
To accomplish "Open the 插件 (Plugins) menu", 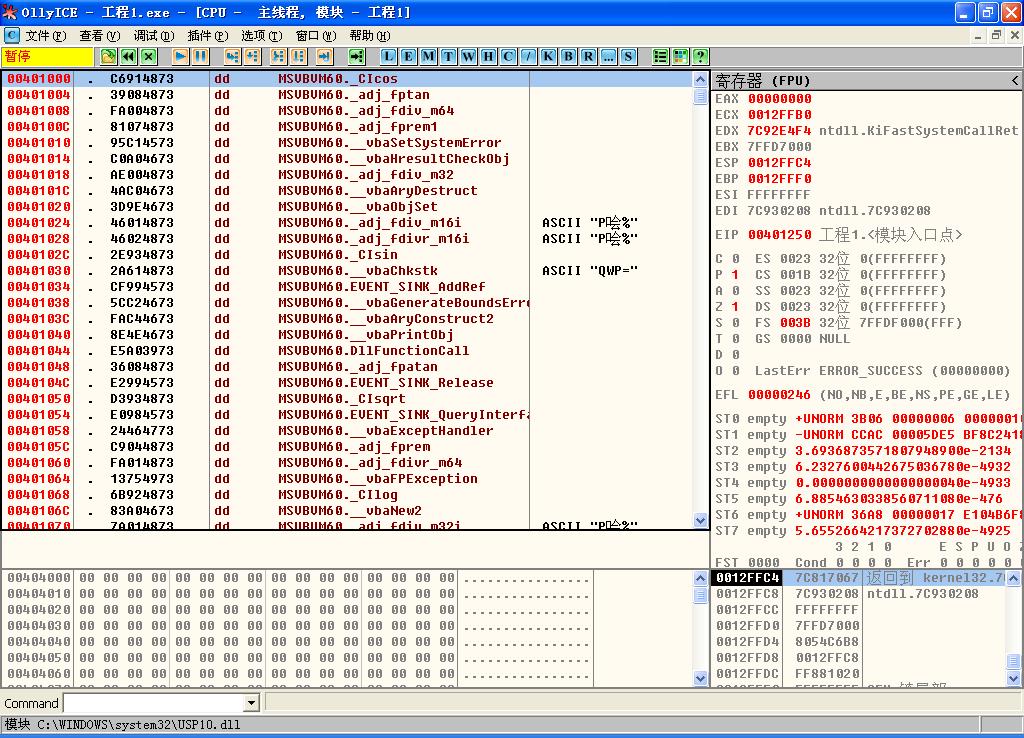I will click(x=206, y=36).
